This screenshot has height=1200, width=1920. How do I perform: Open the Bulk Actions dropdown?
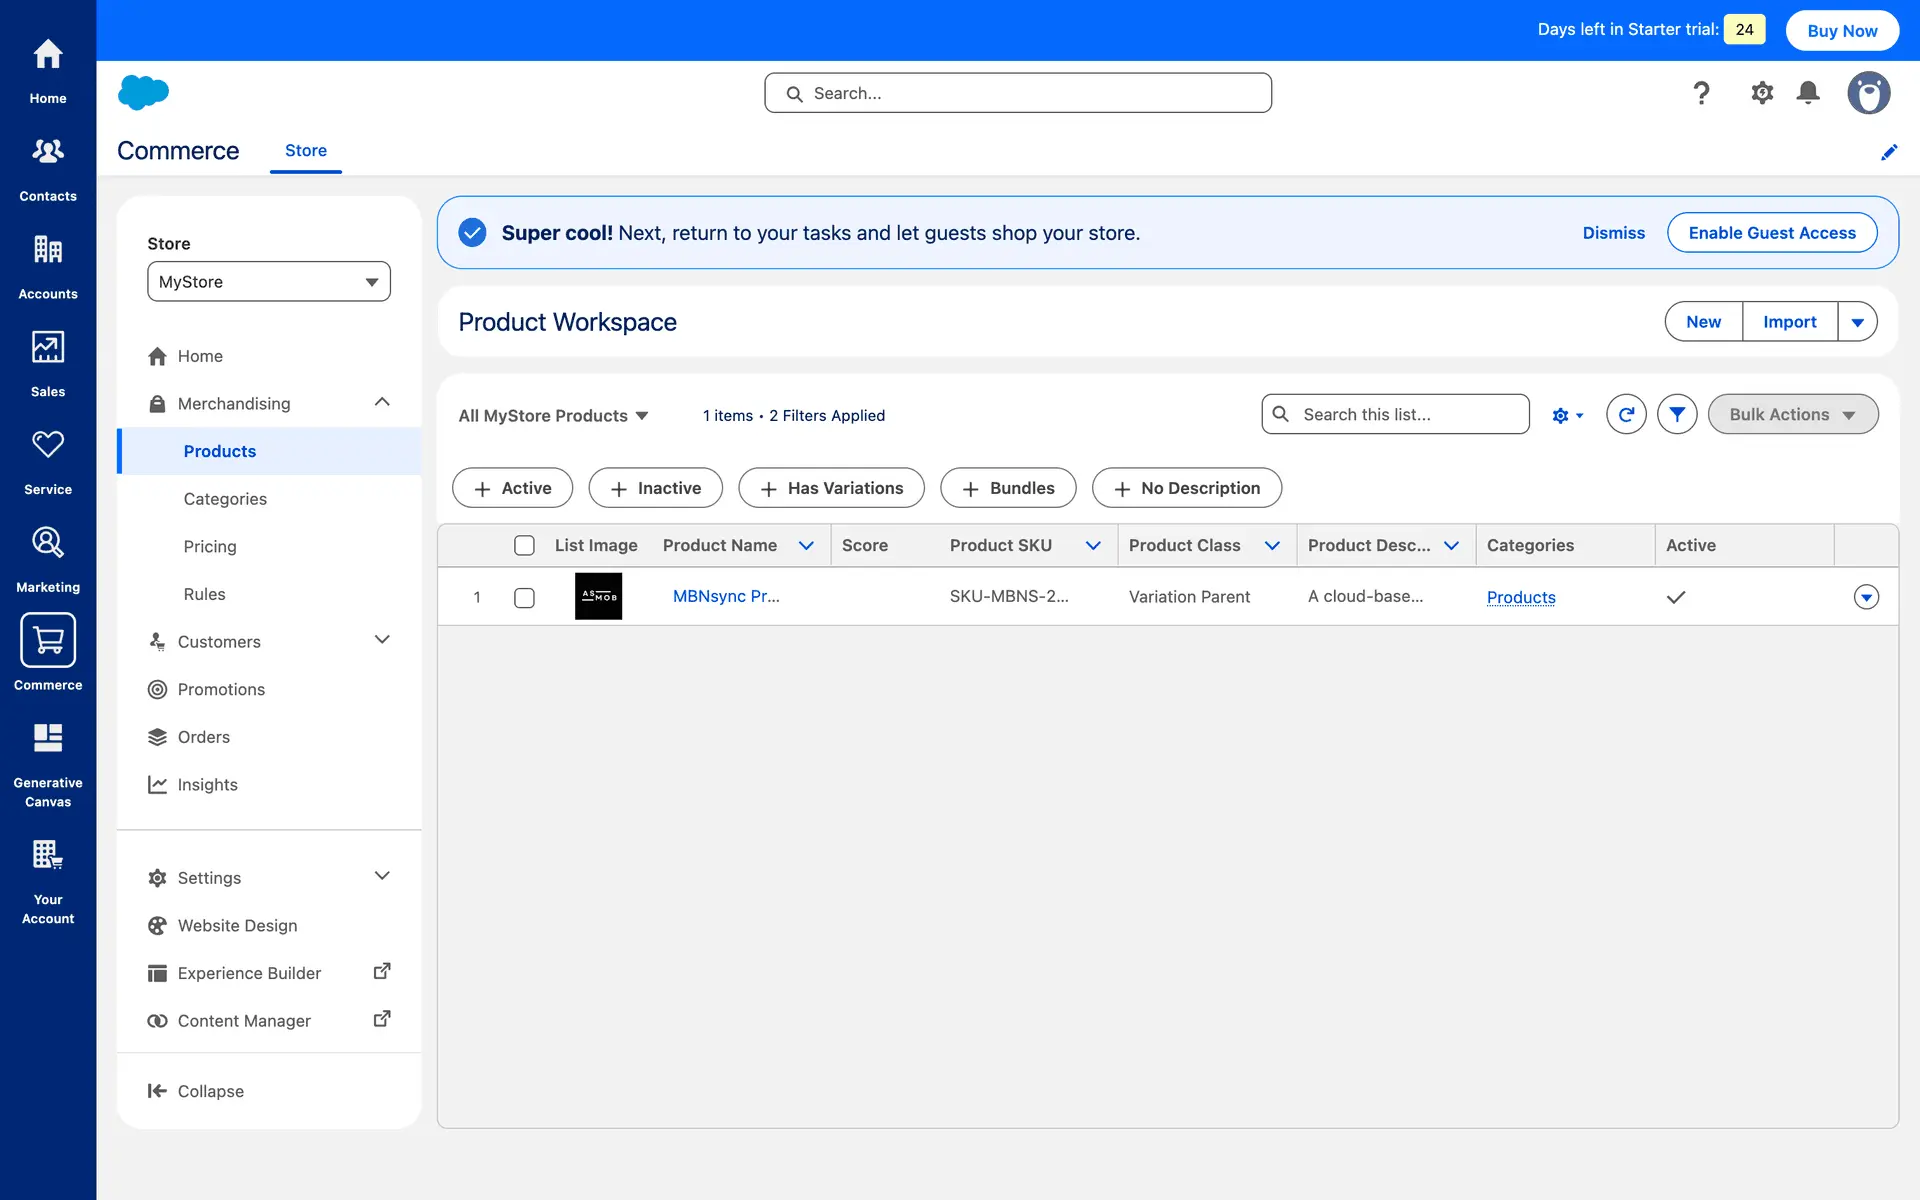(x=1792, y=415)
